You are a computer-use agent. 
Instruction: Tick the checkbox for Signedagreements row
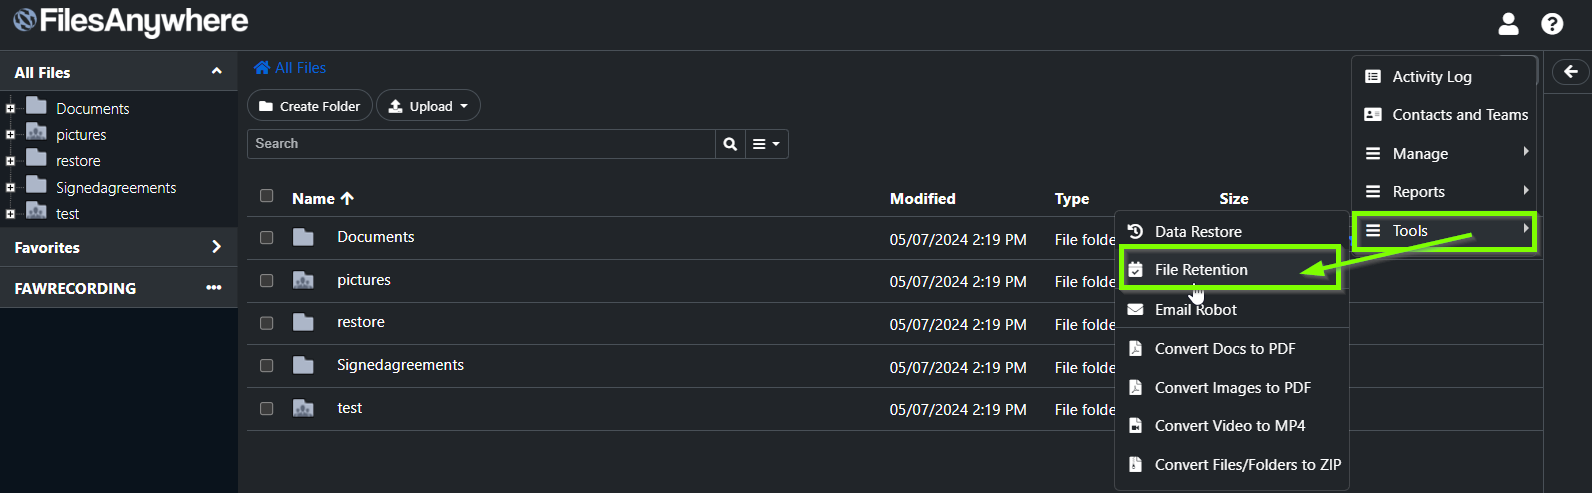[x=266, y=366]
